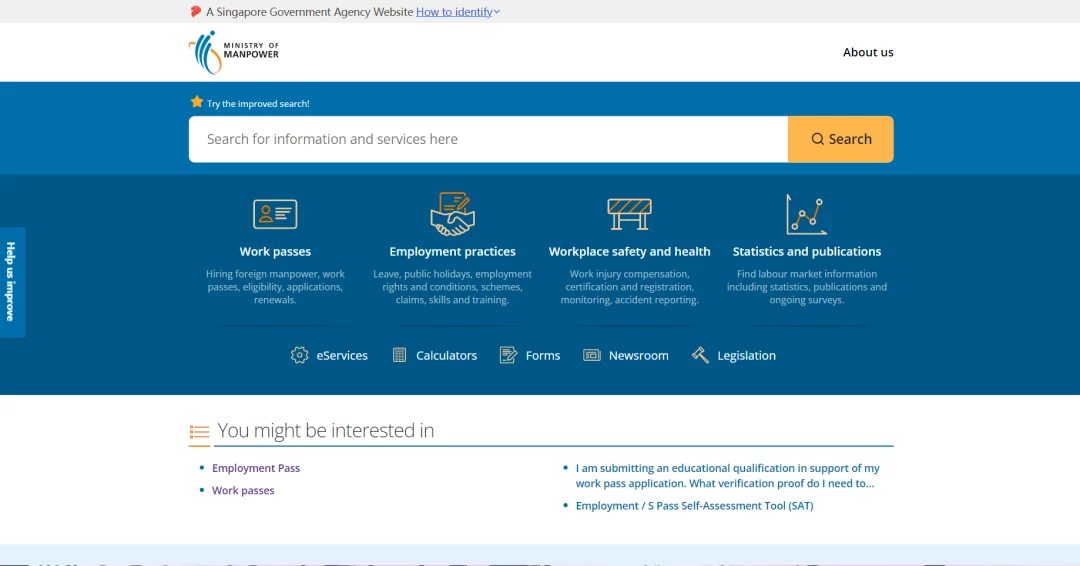Open the eServices menu link

[342, 355]
